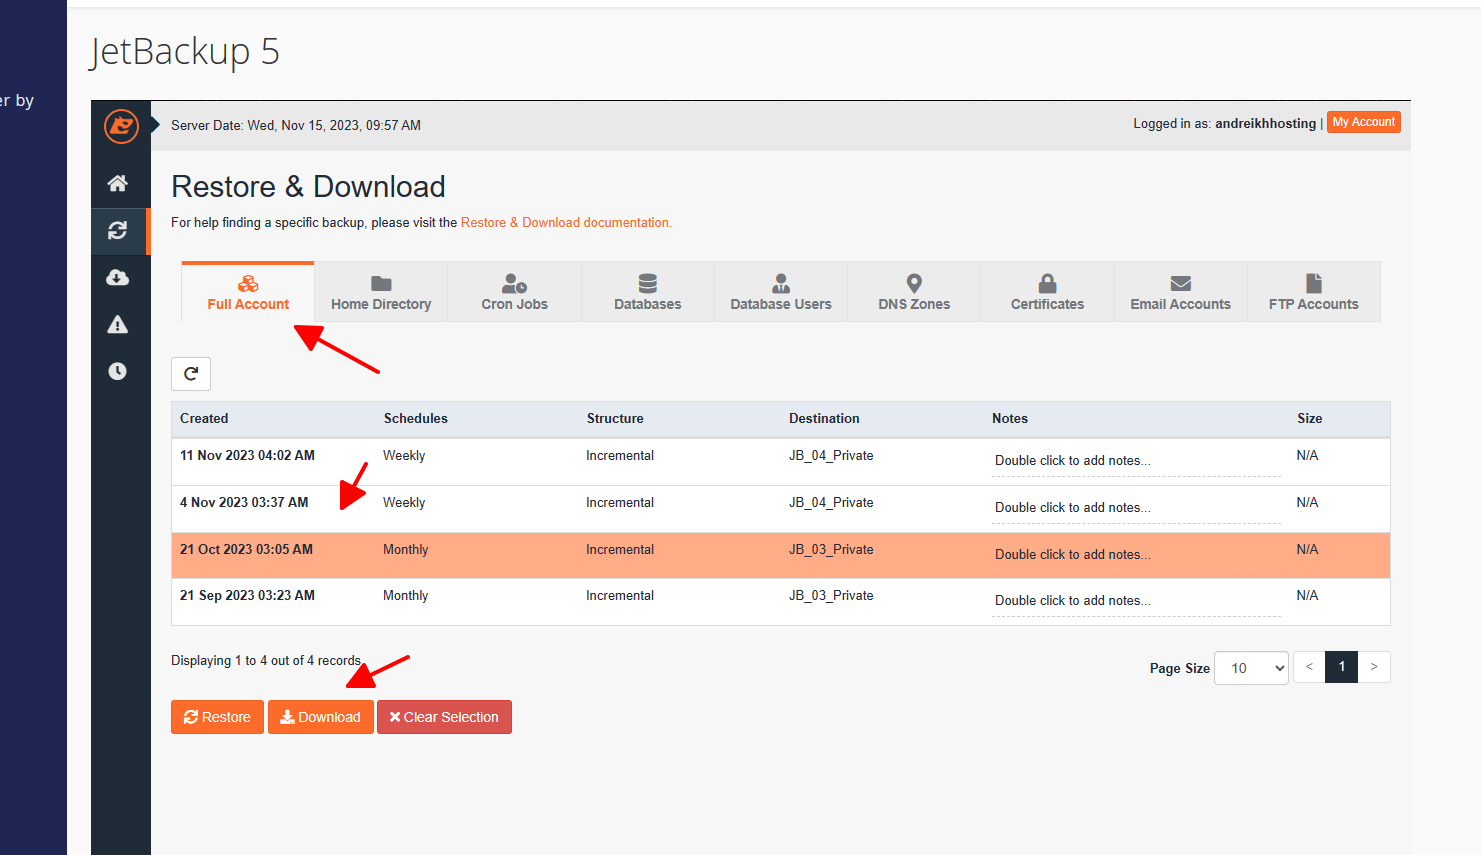Switch to the Database Users tab
Image resolution: width=1481 pixels, height=855 pixels.
[x=781, y=292]
